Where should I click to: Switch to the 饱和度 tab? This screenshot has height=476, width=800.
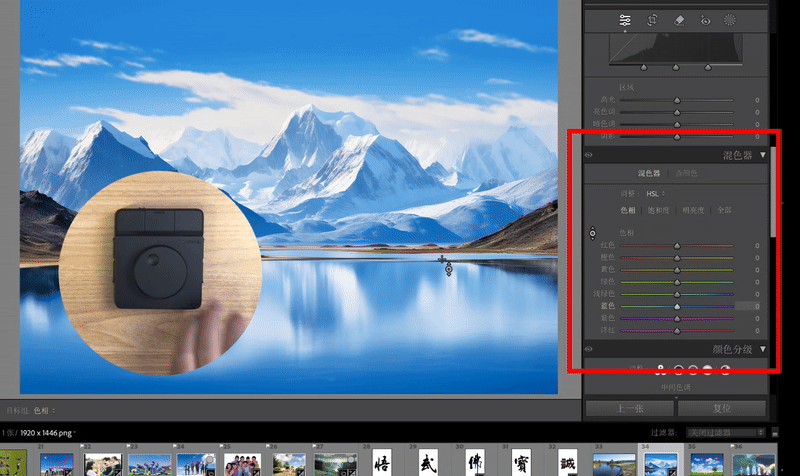(x=661, y=210)
